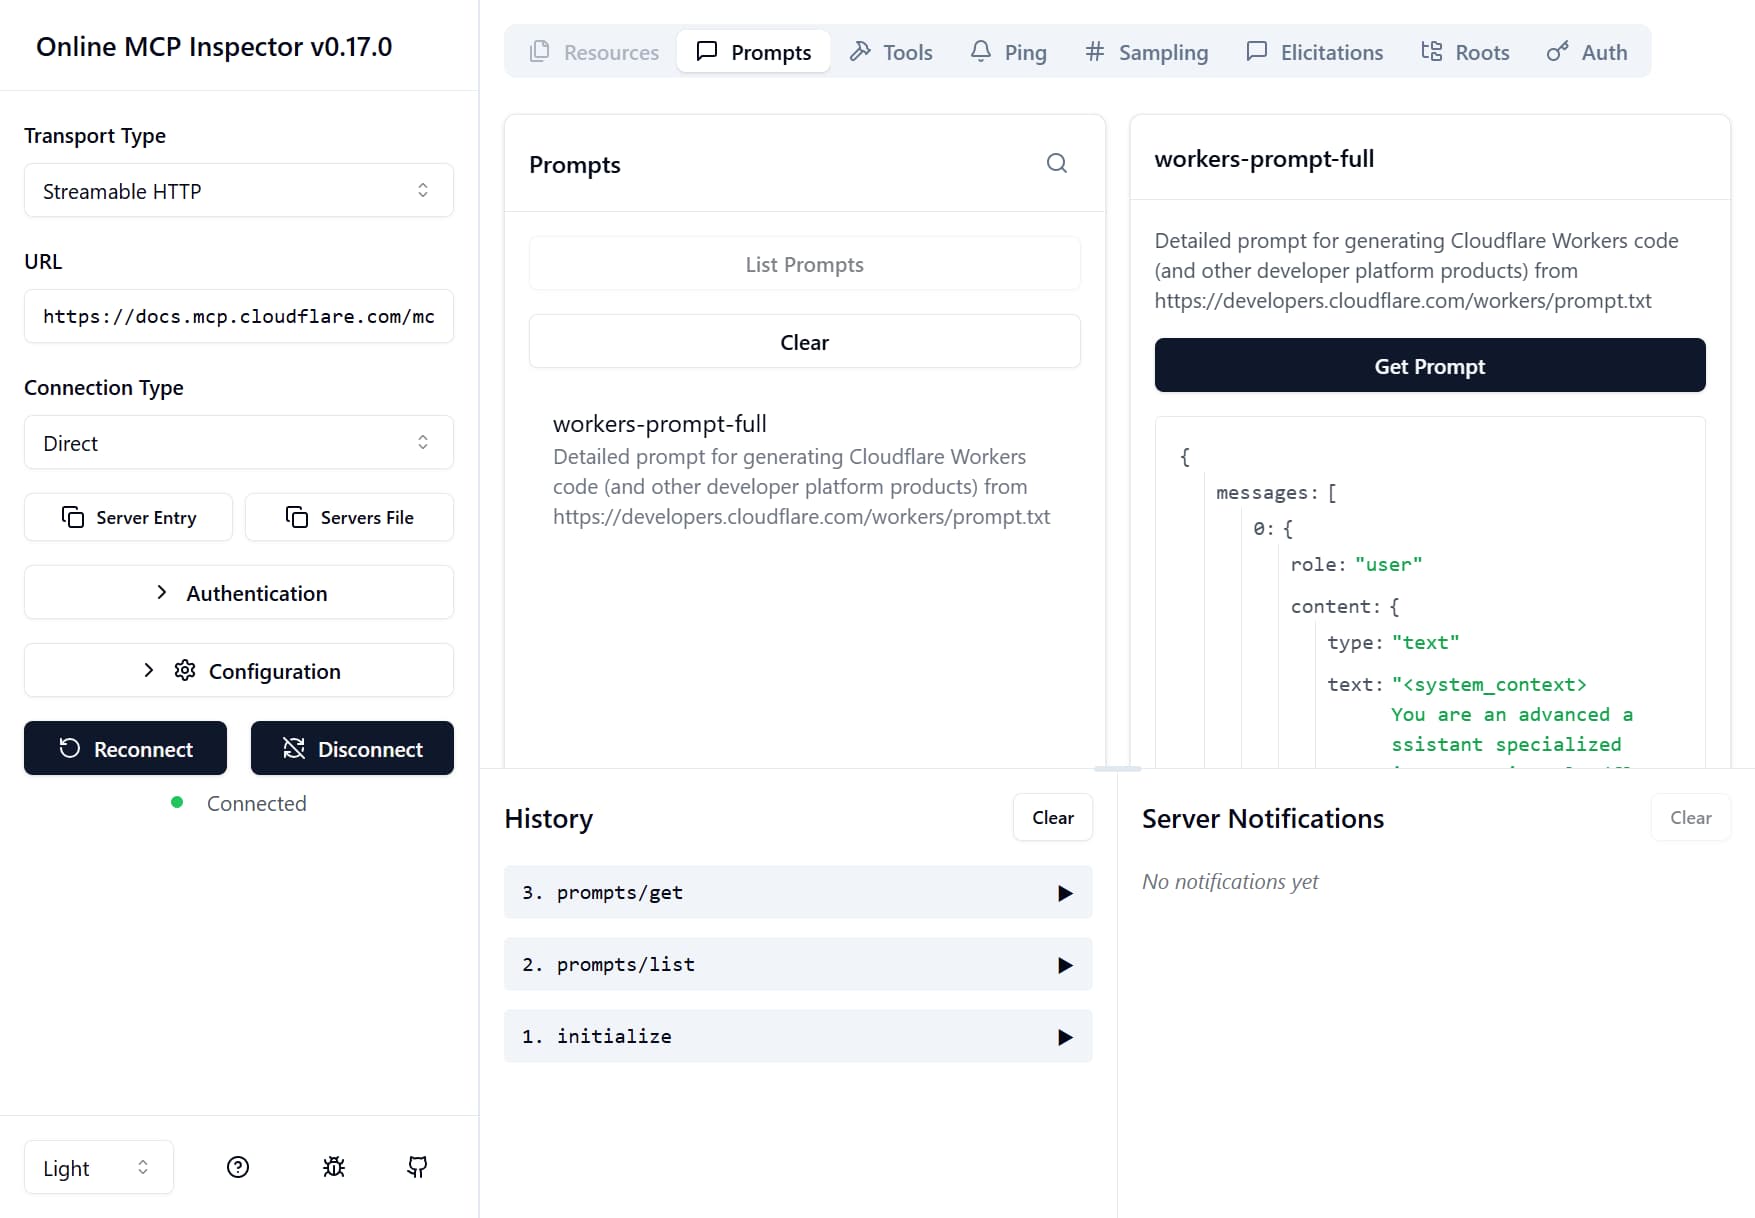Click the Get Prompt button

(x=1429, y=365)
